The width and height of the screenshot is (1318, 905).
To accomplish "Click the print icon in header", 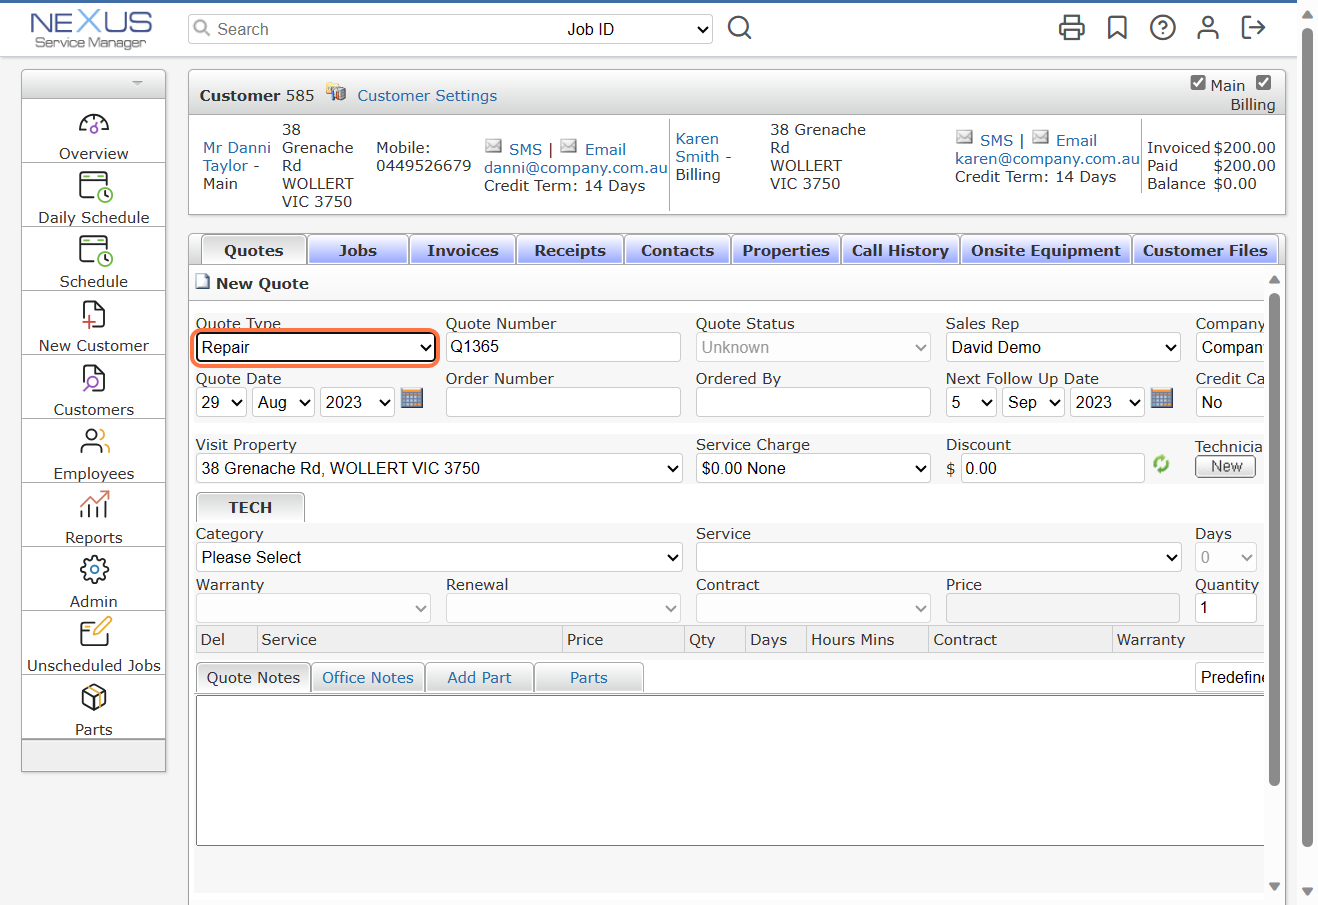I will coord(1072,28).
